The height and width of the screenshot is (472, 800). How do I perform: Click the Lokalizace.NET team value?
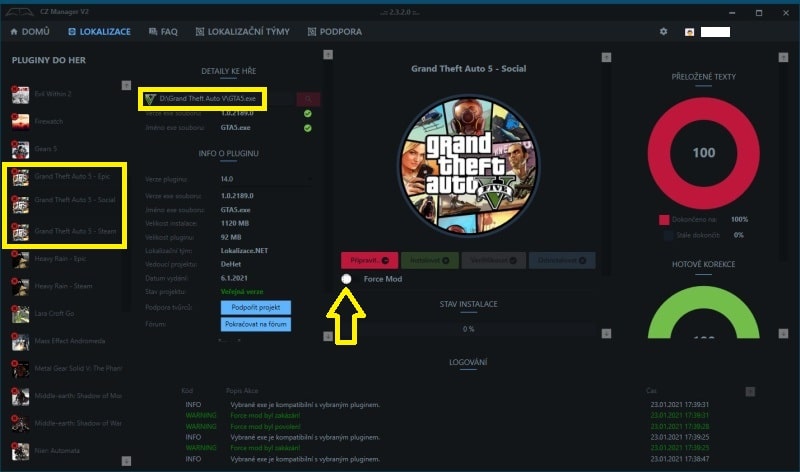tap(244, 251)
